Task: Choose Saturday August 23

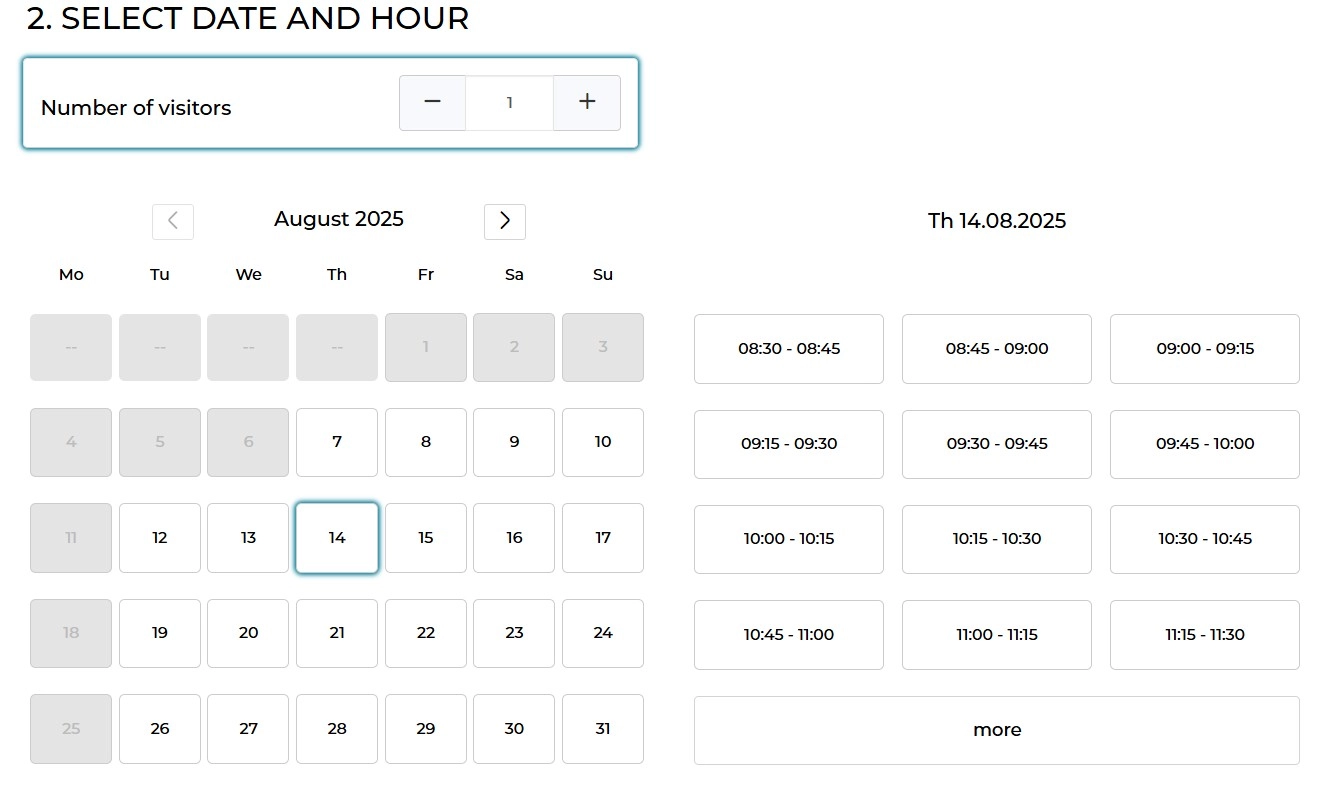Action: [514, 633]
